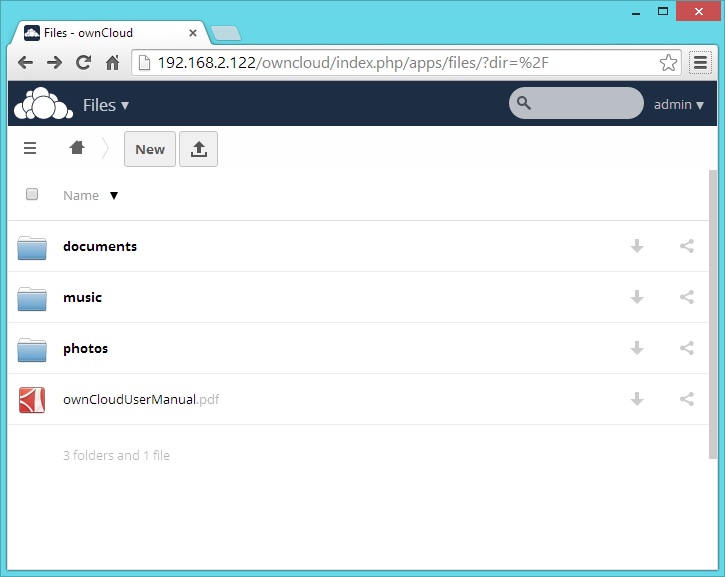Download the photos folder
The width and height of the screenshot is (725, 577).
pos(637,348)
